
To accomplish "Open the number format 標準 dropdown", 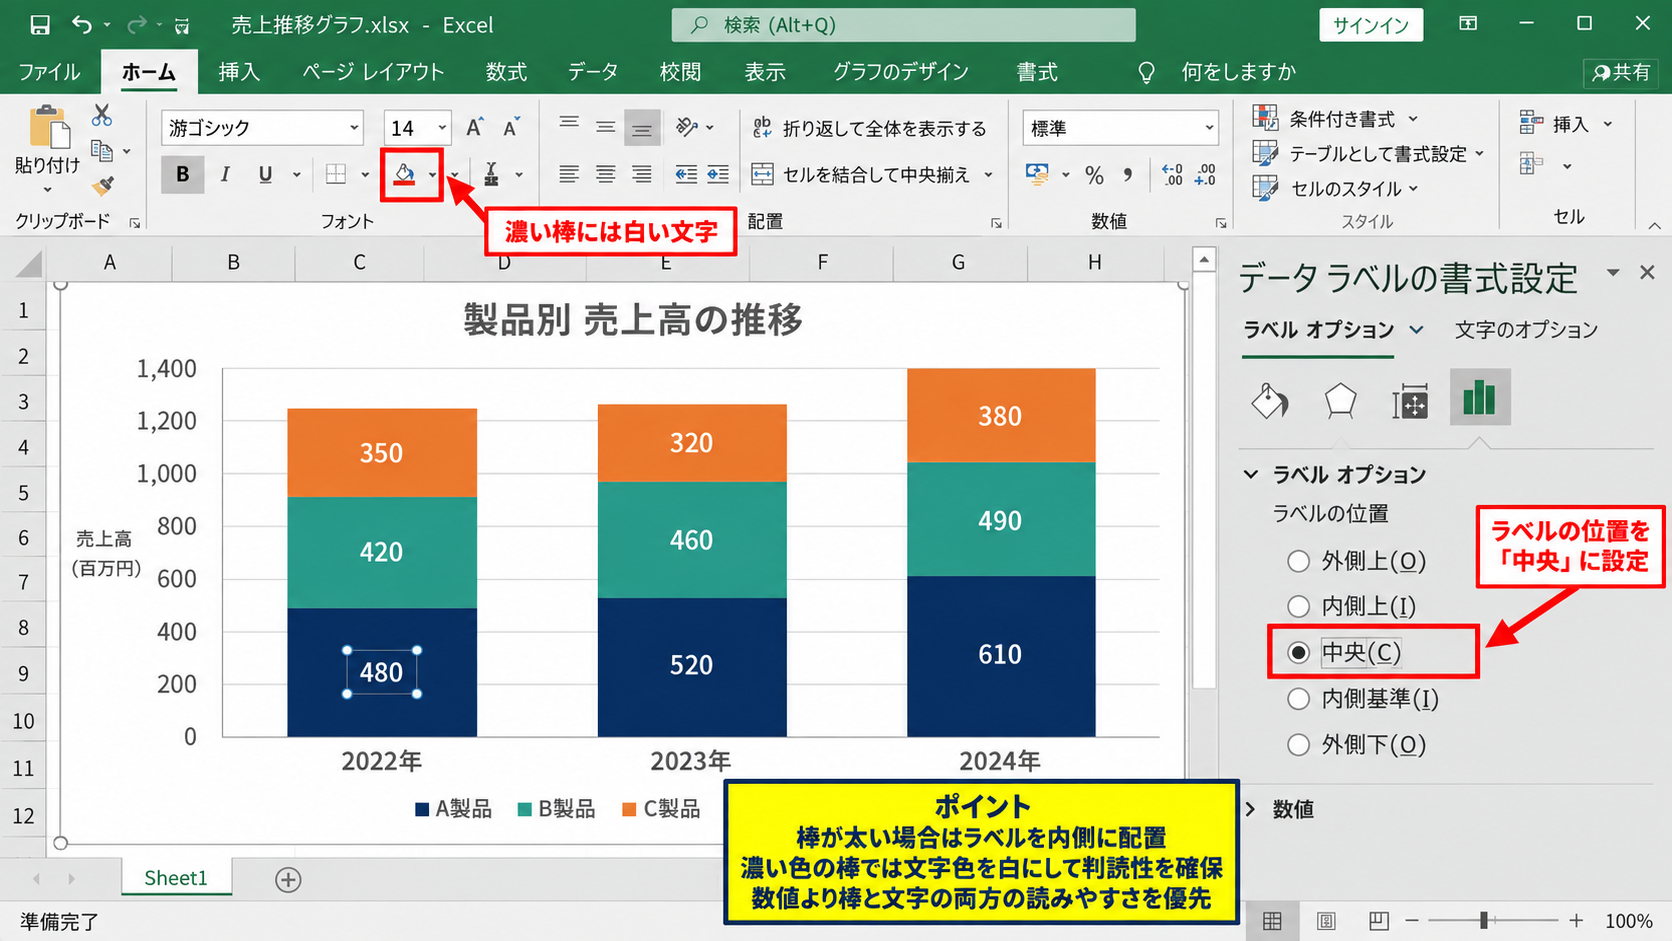I will click(x=1209, y=128).
